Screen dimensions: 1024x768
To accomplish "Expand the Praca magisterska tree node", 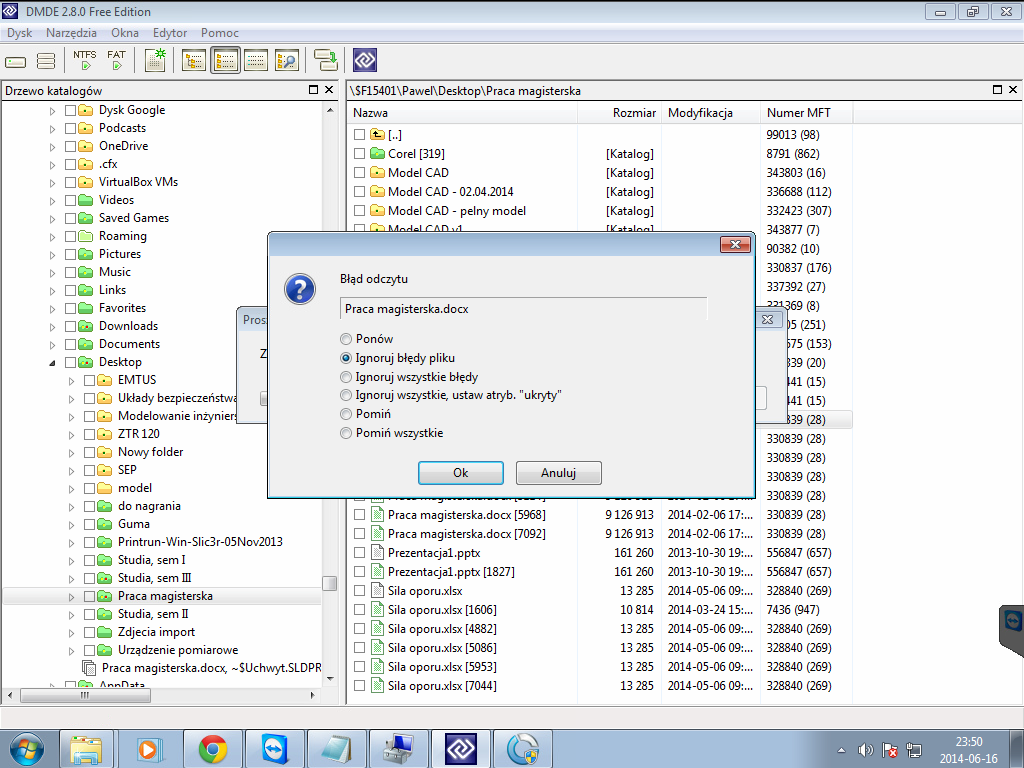I will click(x=71, y=597).
